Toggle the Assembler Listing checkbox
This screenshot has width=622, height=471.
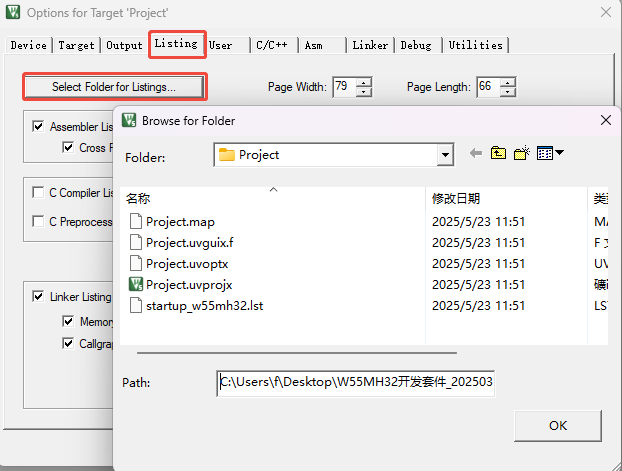click(x=38, y=127)
